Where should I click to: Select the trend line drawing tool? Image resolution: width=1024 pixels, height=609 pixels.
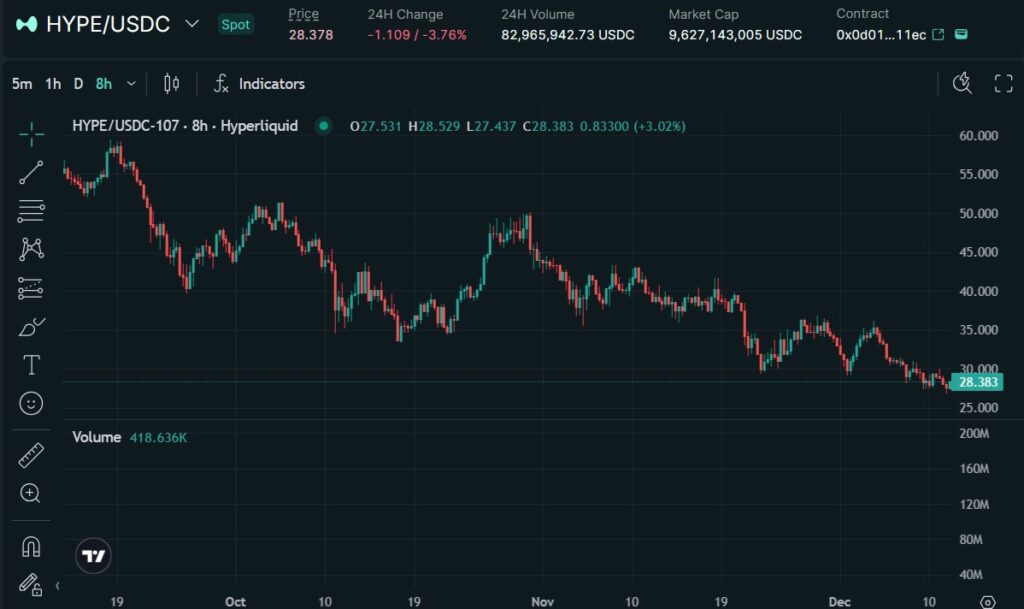[x=31, y=172]
